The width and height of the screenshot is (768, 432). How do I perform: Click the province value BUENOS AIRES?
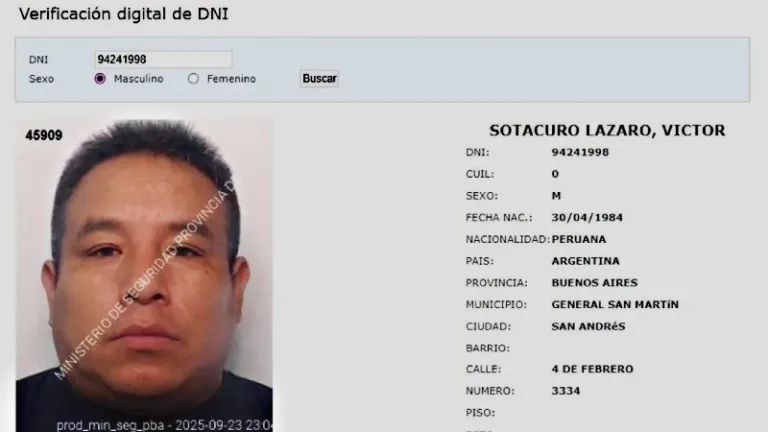click(x=595, y=283)
